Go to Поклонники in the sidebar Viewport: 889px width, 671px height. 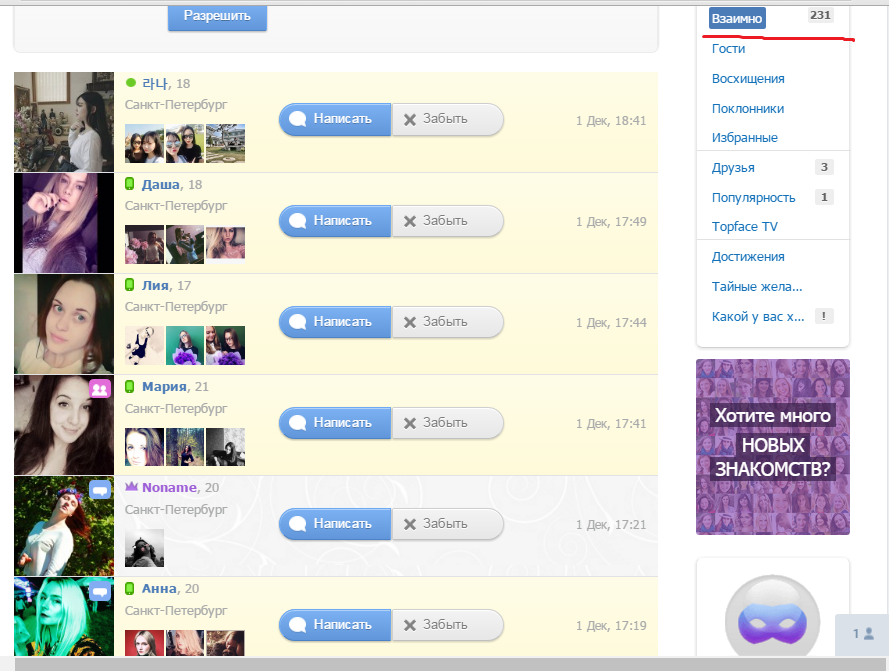(x=748, y=108)
